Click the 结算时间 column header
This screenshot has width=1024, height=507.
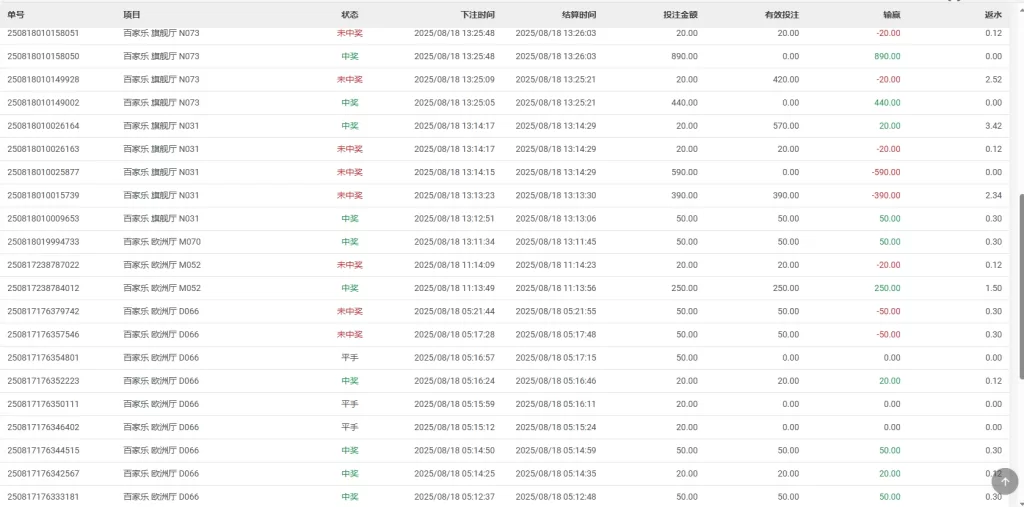[579, 14]
